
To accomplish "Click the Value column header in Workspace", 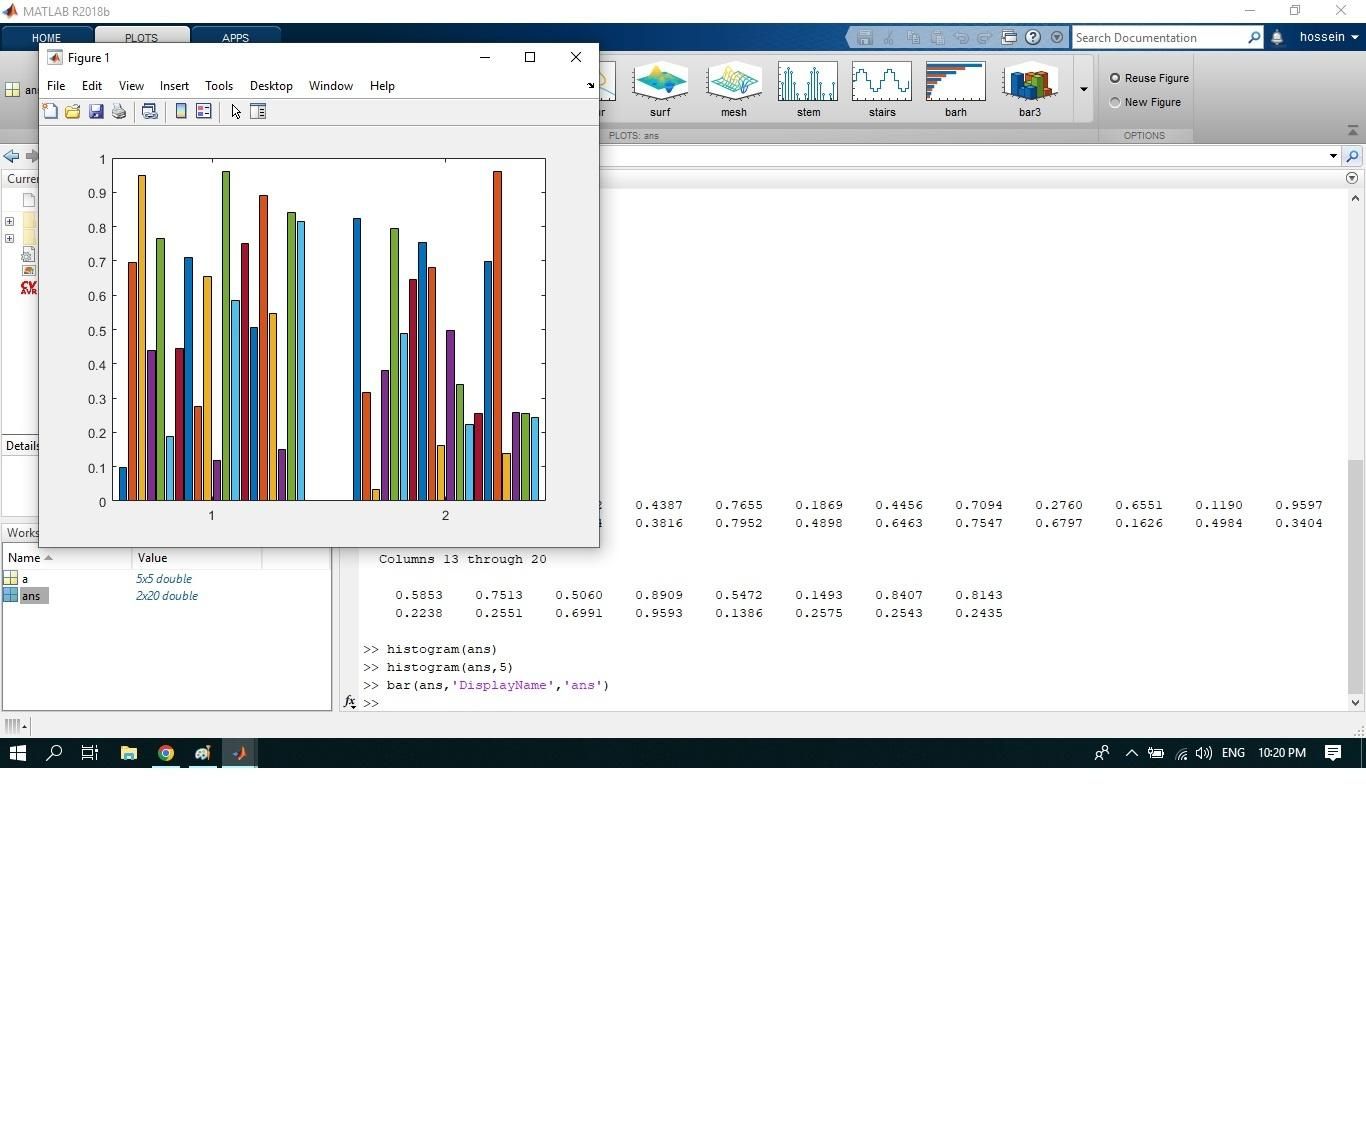I will pyautogui.click(x=197, y=558).
